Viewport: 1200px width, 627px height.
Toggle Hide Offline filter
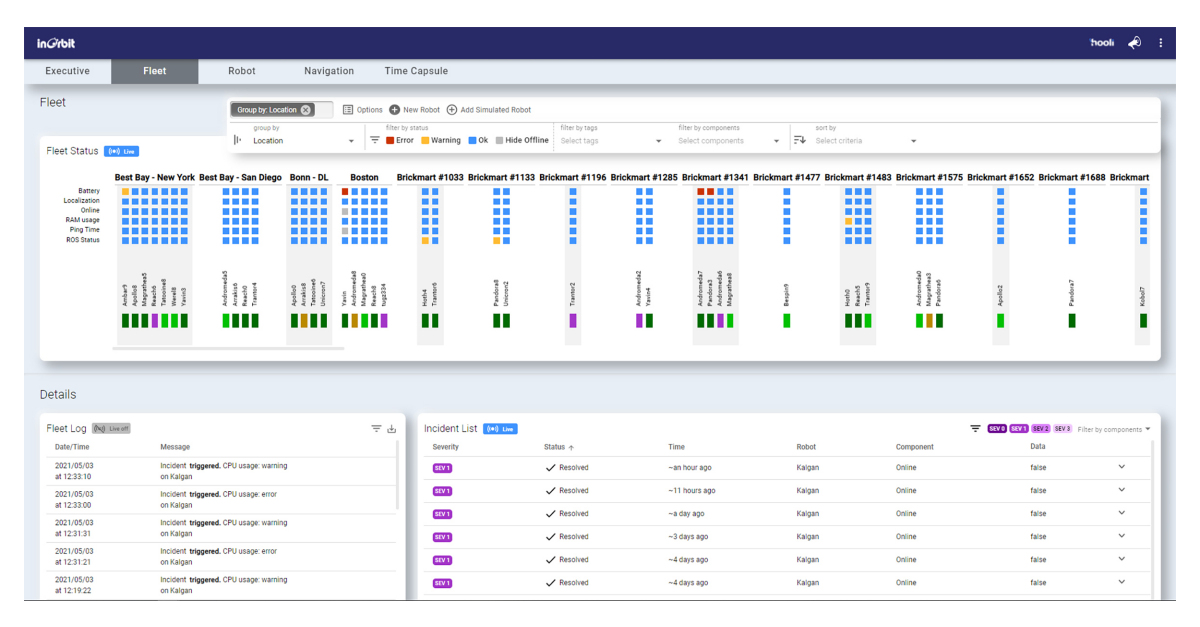pos(522,141)
